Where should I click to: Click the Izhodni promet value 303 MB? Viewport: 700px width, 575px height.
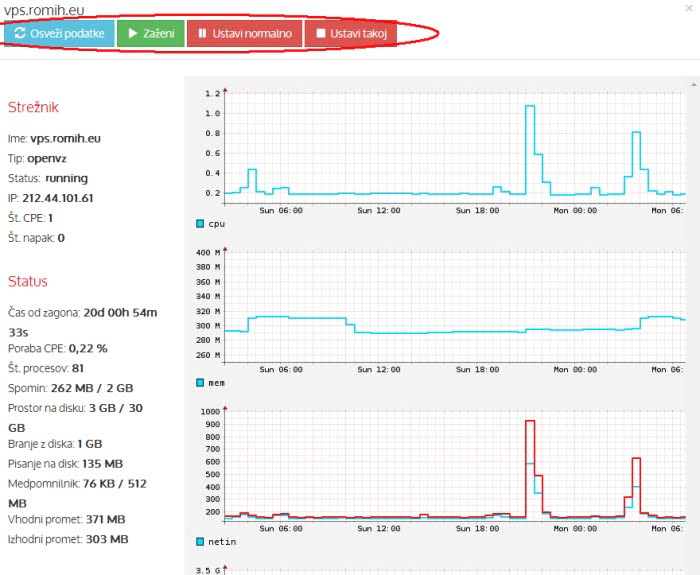coord(107,539)
